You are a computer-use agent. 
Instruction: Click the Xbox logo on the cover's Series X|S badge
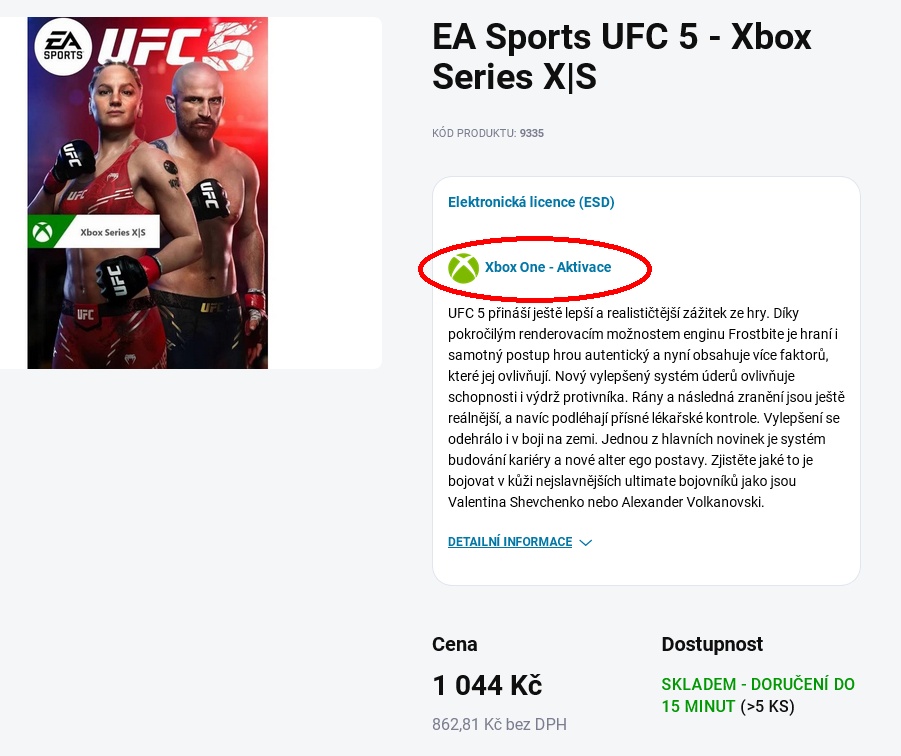coord(44,232)
